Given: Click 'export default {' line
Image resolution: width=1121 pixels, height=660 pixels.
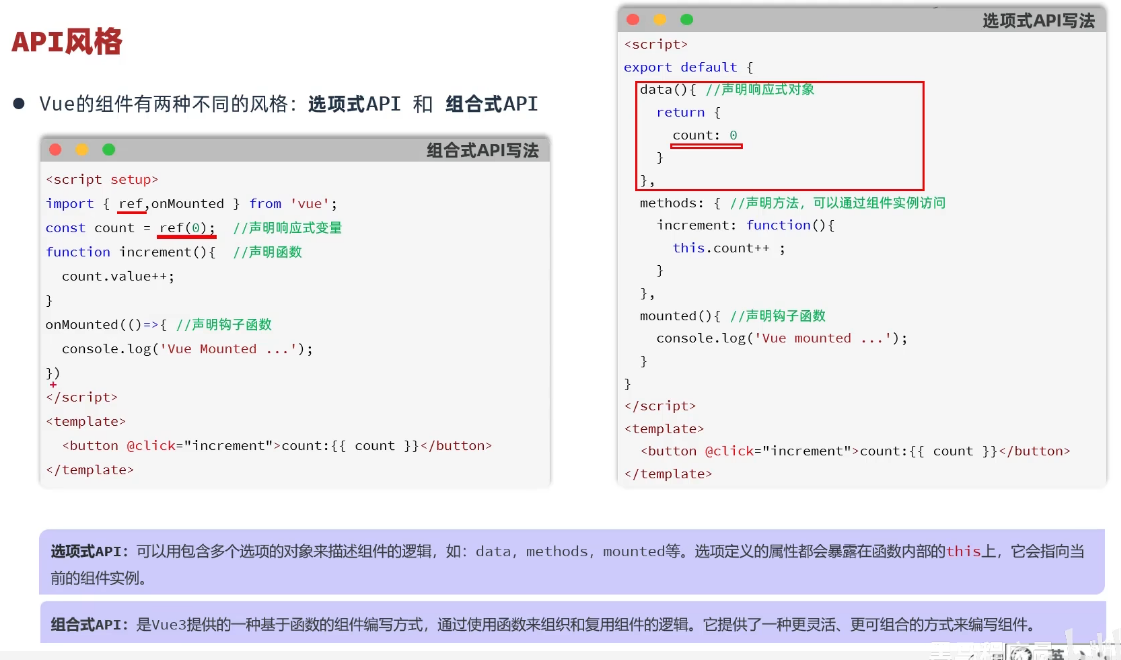Looking at the screenshot, I should point(688,67).
